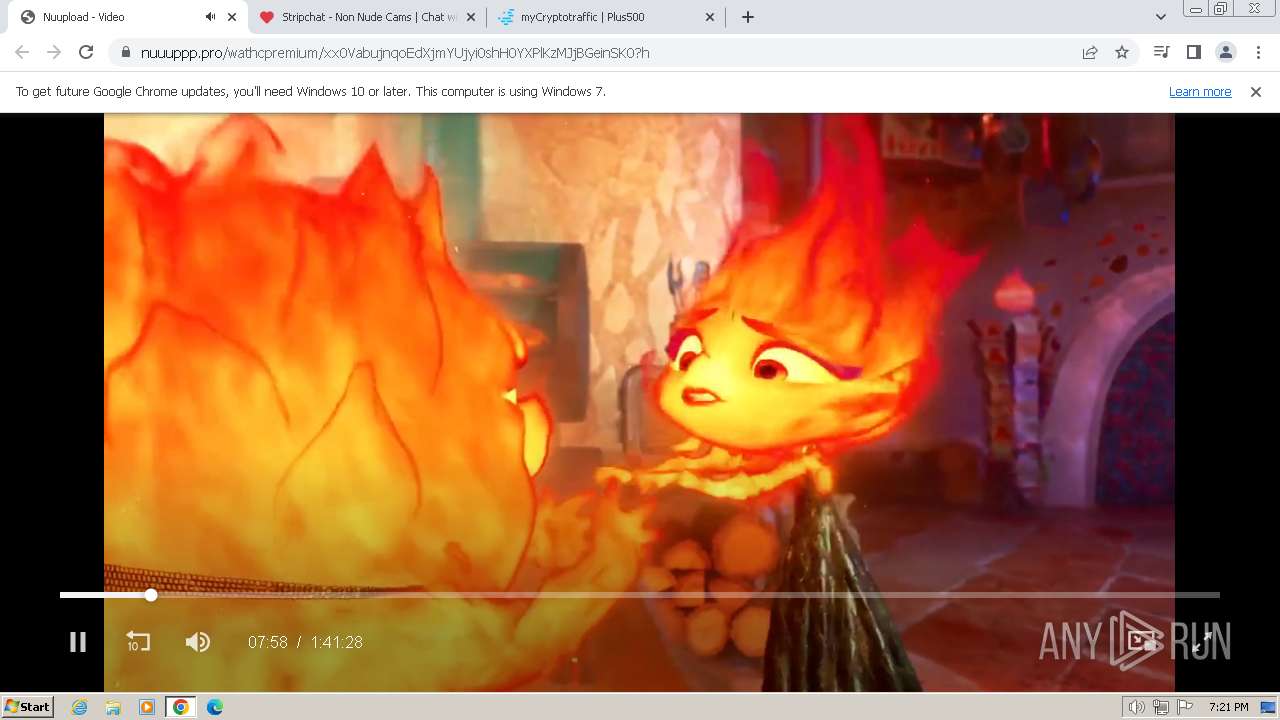This screenshot has width=1280, height=720.
Task: Rewind the video 10 seconds
Action: (138, 642)
